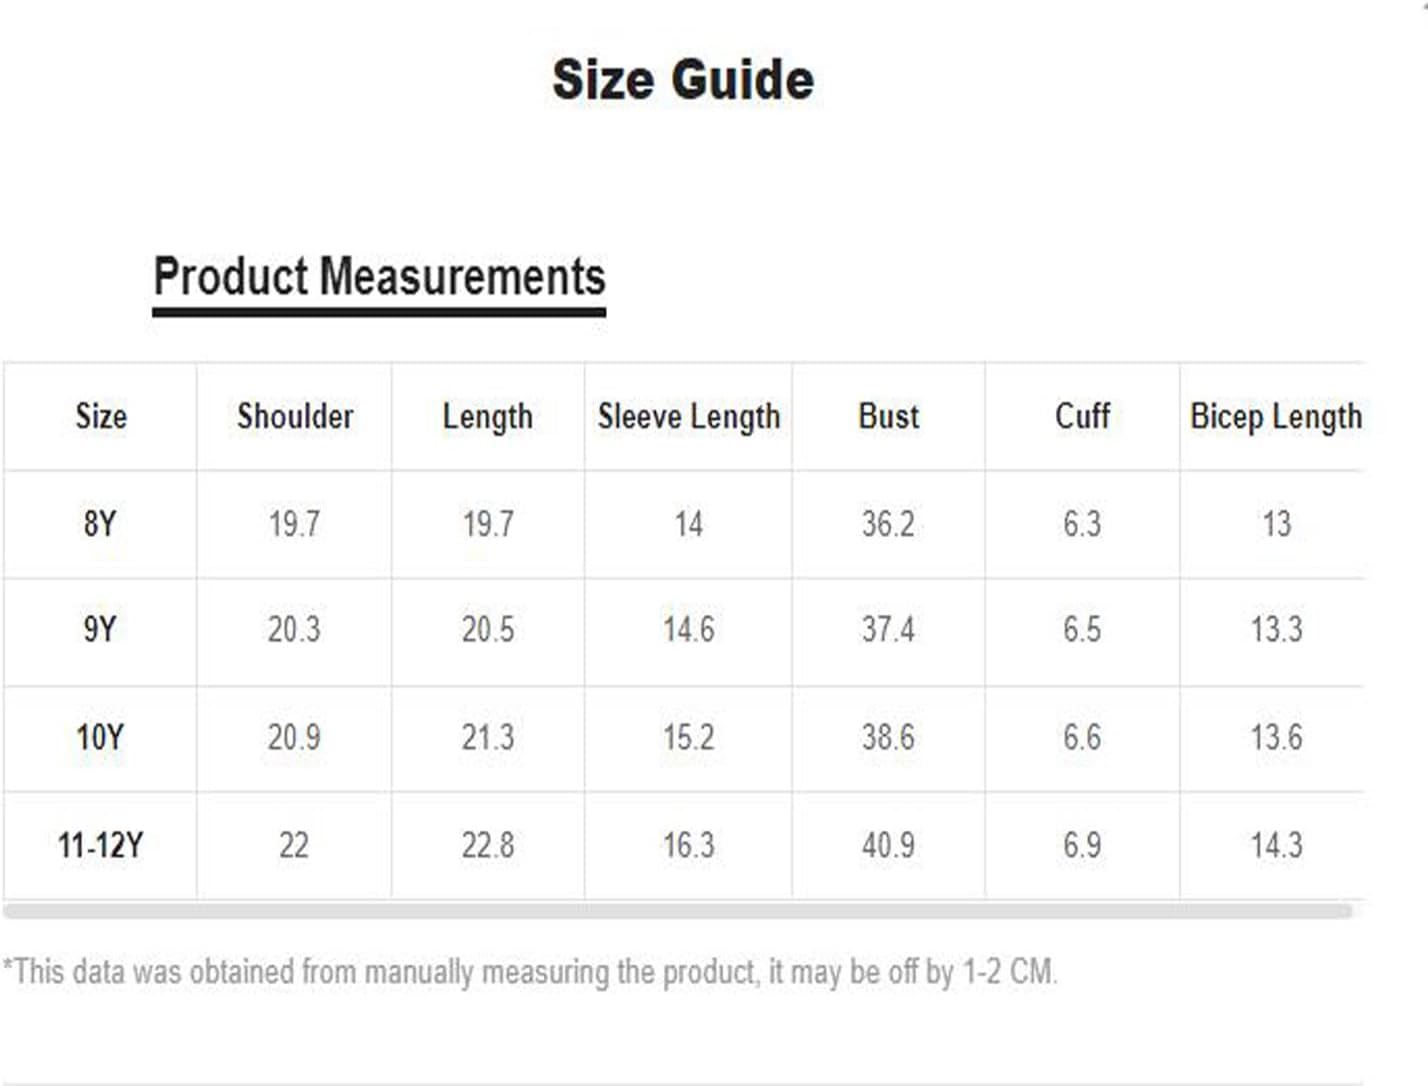The height and width of the screenshot is (1086, 1428).
Task: Select the 10Y size row label
Action: click(100, 738)
